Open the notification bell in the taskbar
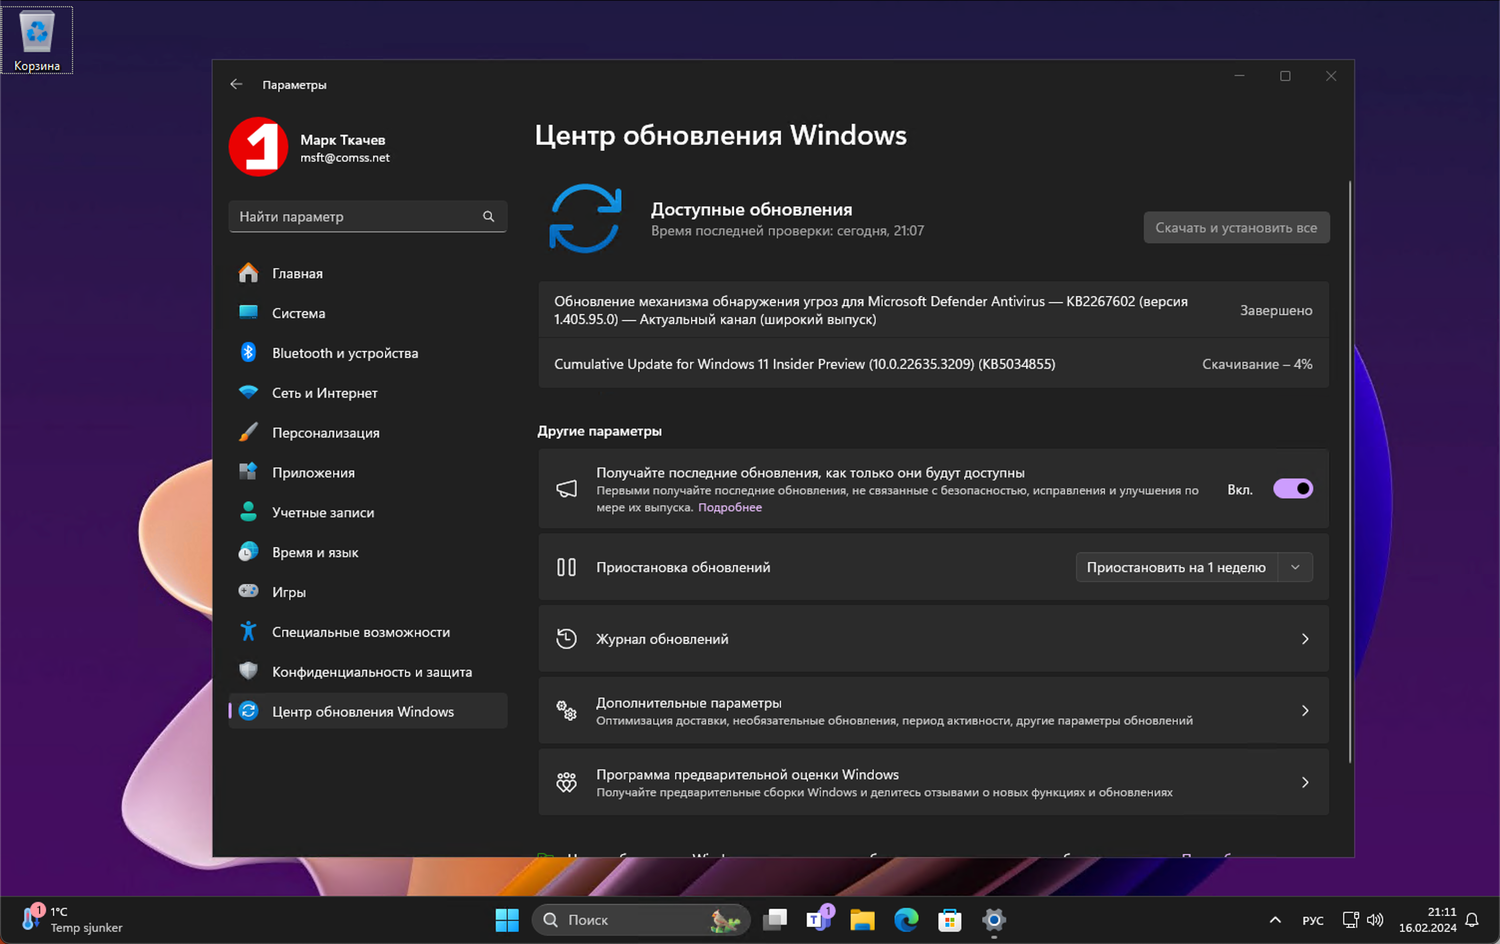 point(1472,920)
